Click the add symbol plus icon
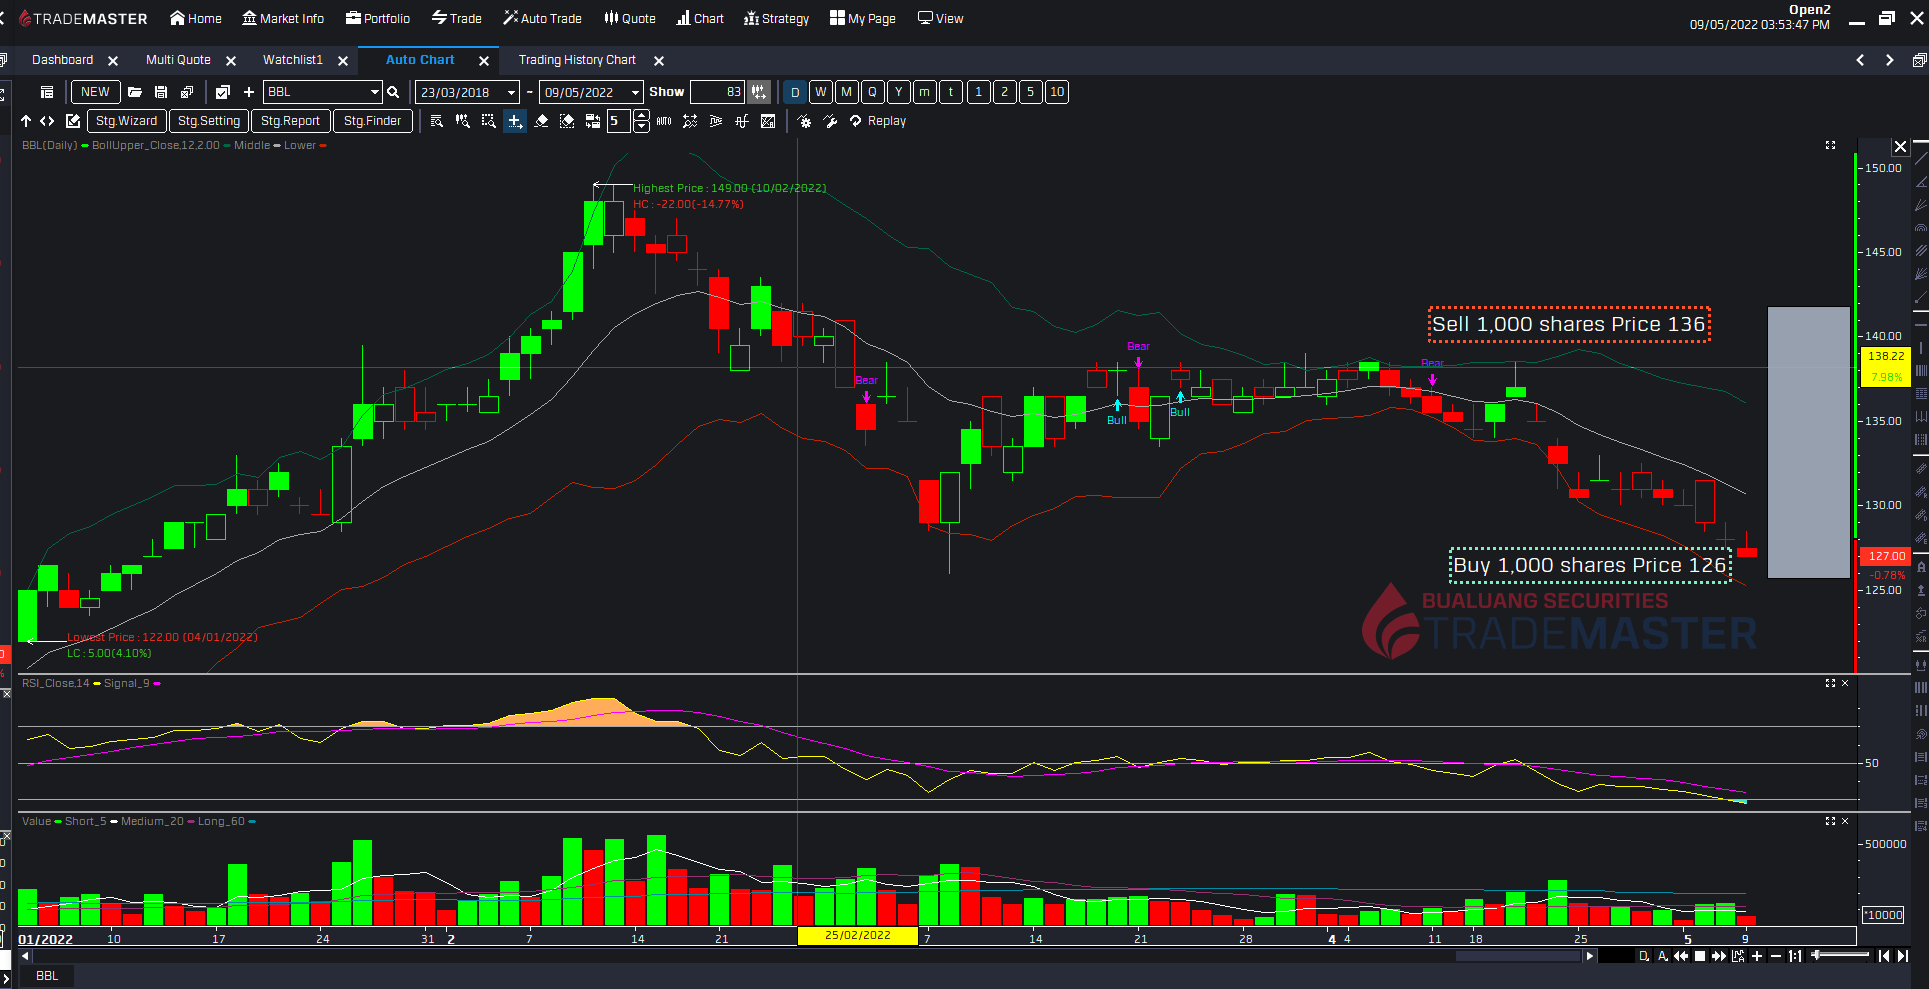This screenshot has height=989, width=1929. click(249, 92)
